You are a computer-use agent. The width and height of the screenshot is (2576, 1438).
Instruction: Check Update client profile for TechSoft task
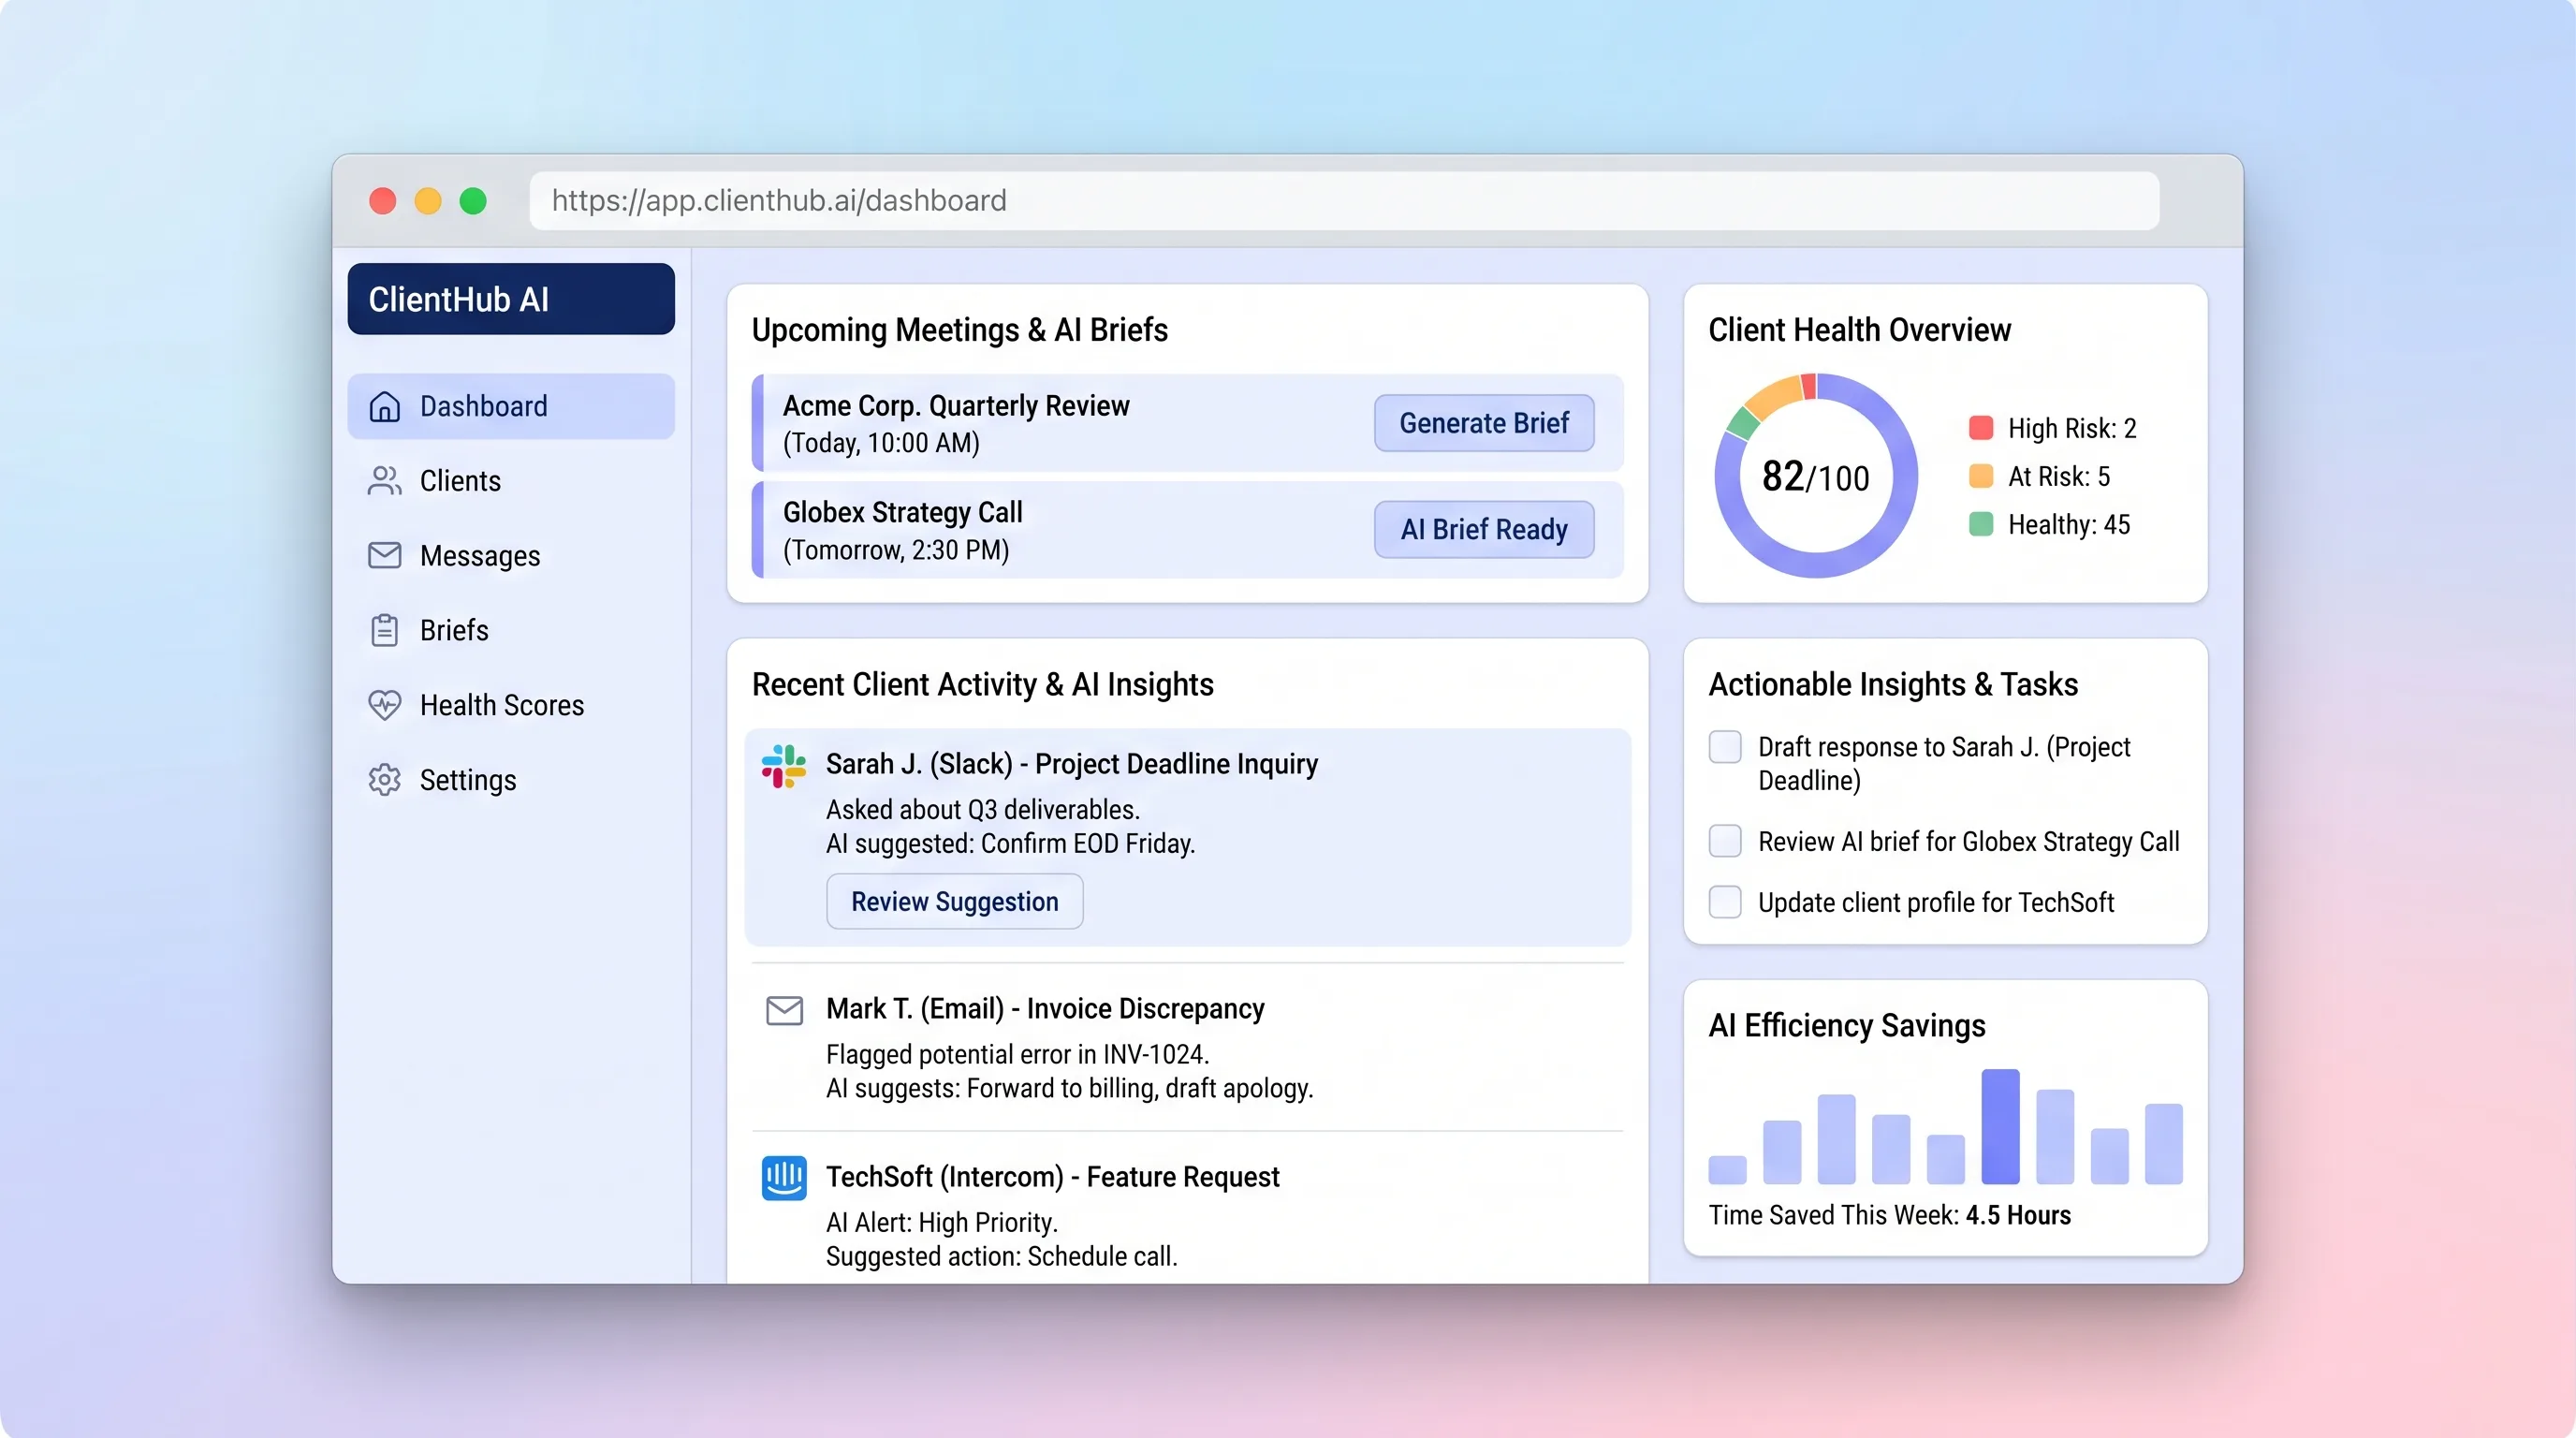click(x=1725, y=902)
